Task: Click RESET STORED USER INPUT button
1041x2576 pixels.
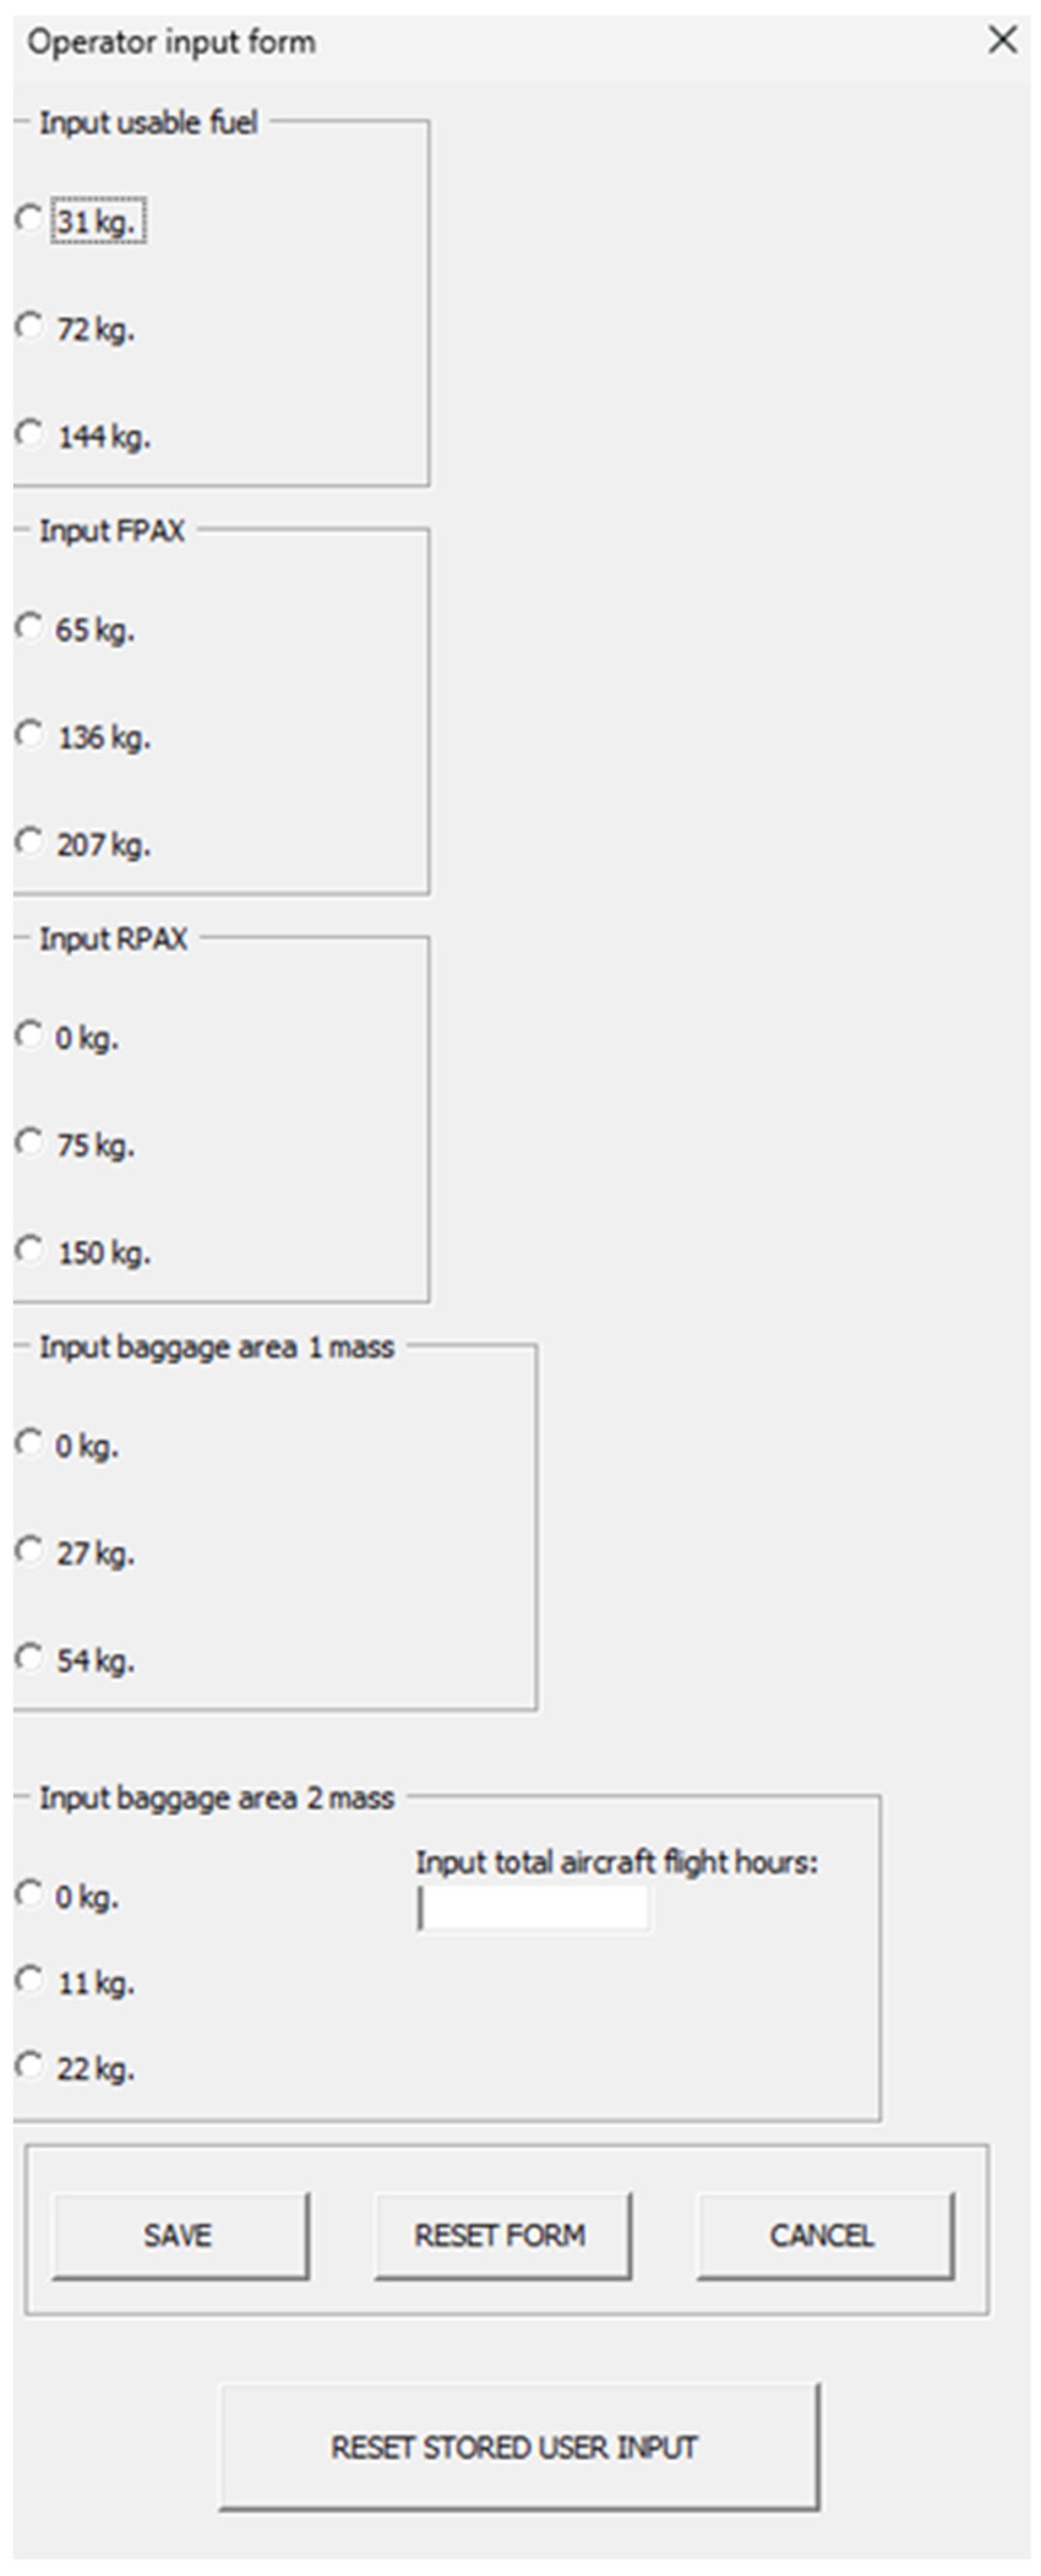Action: [x=518, y=2447]
